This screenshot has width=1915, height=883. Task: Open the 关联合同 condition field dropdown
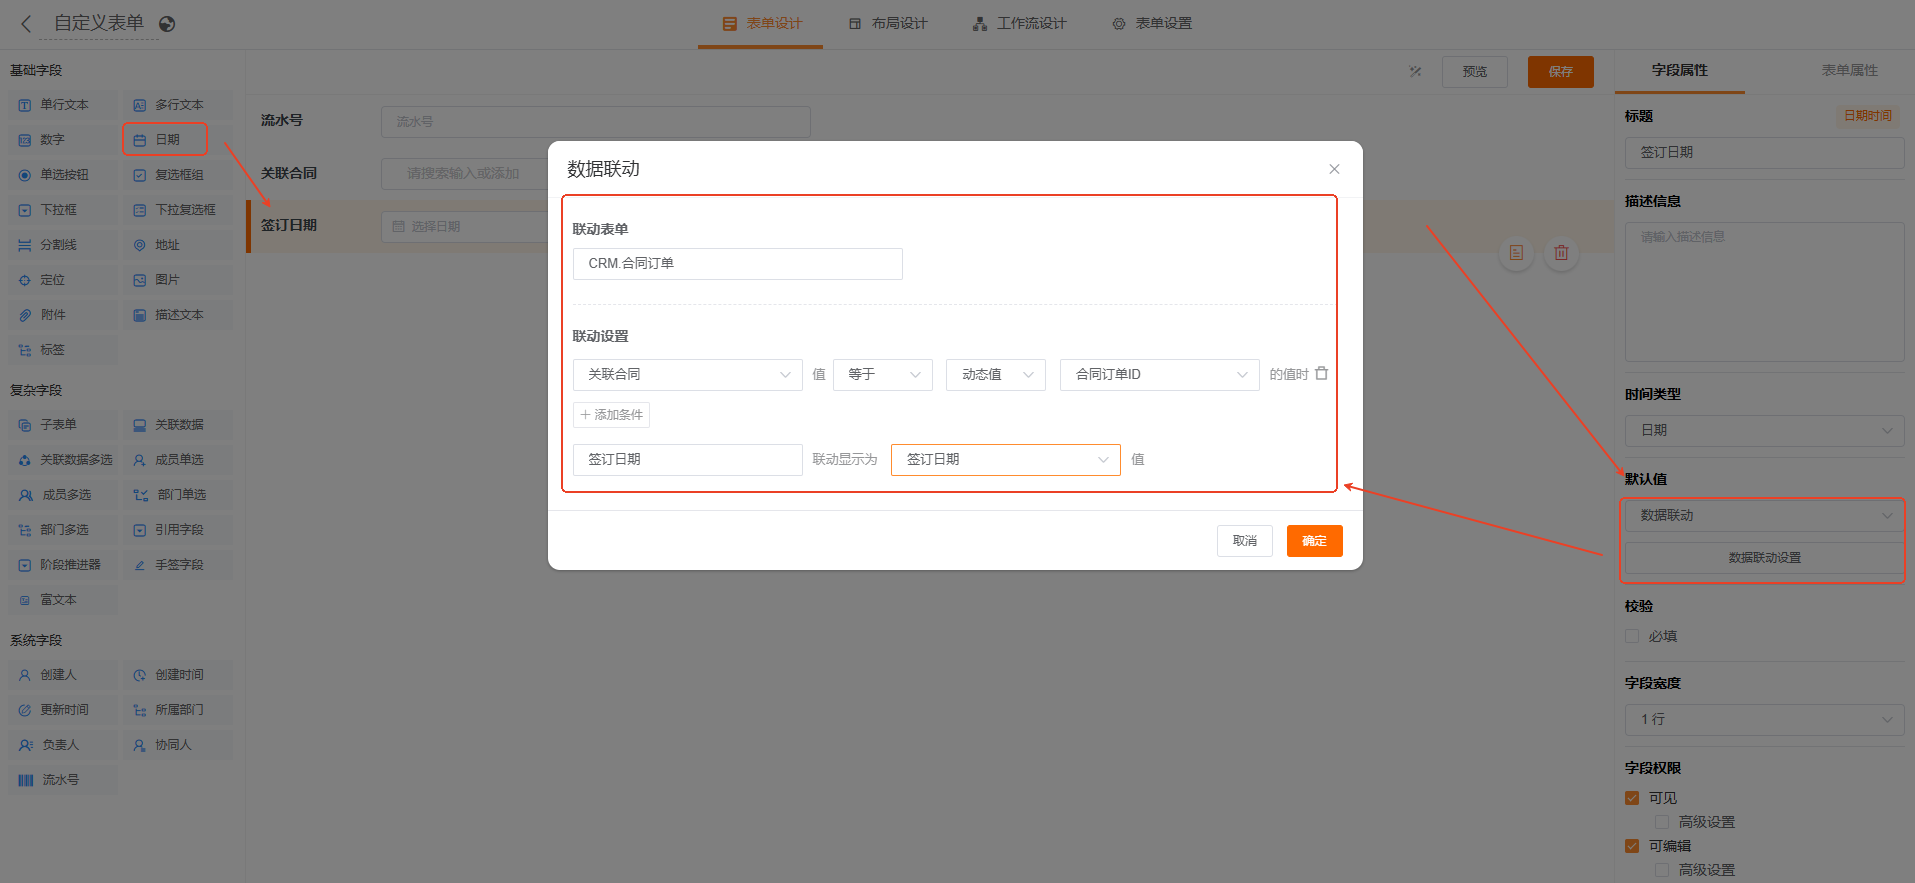pos(687,375)
